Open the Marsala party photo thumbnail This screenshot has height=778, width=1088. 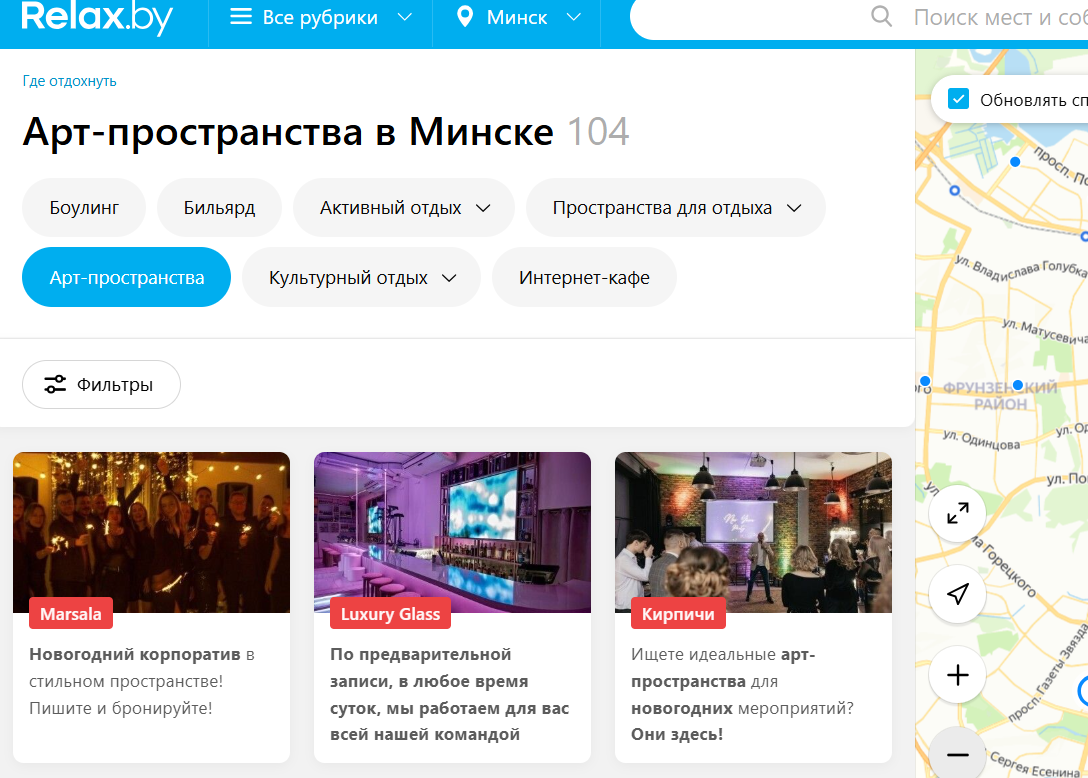click(x=151, y=532)
